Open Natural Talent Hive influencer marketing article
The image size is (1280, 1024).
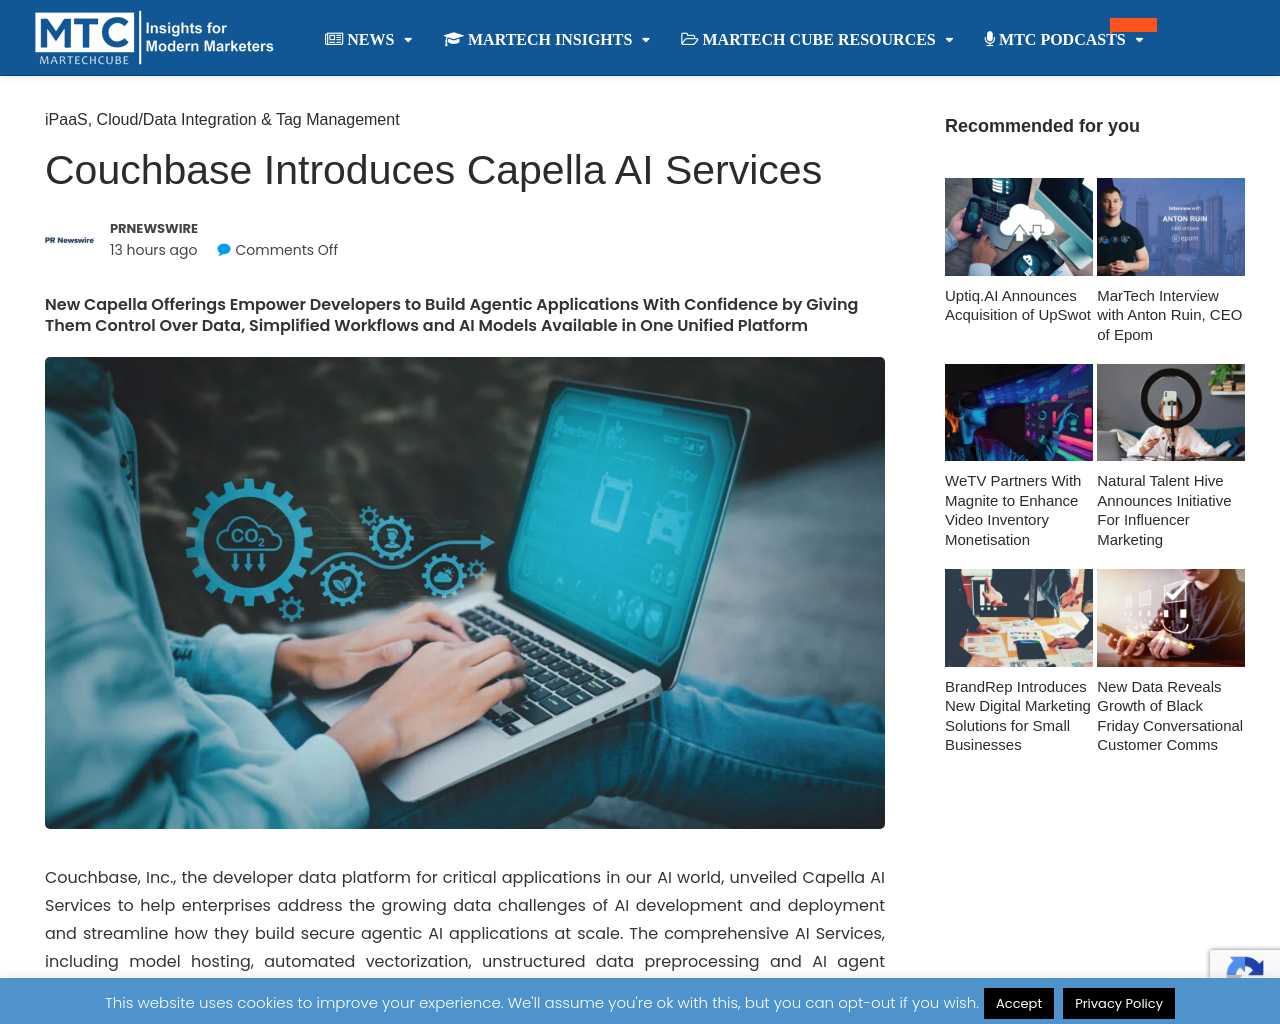1164,511
